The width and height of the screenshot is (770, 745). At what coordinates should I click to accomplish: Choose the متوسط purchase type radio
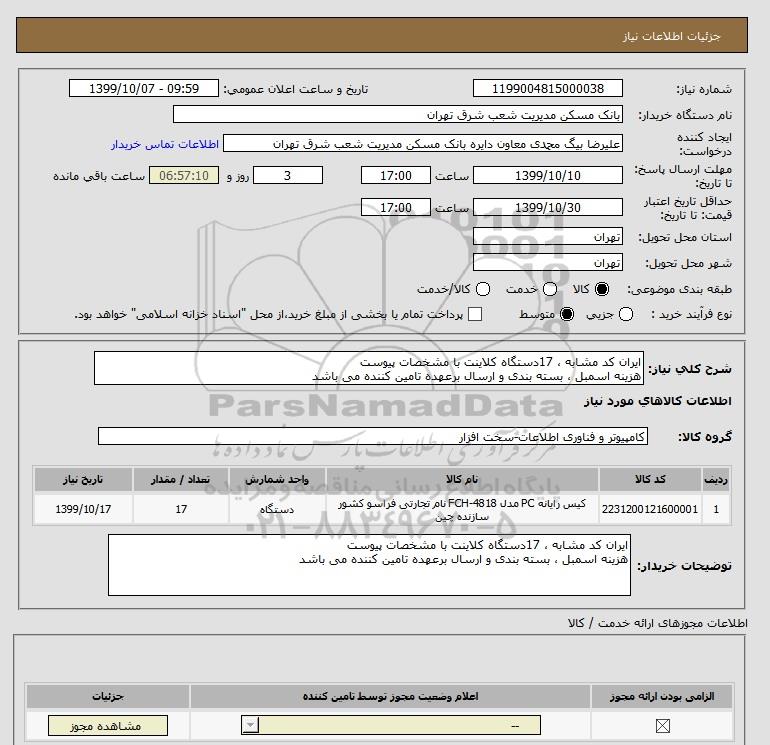pyautogui.click(x=567, y=314)
